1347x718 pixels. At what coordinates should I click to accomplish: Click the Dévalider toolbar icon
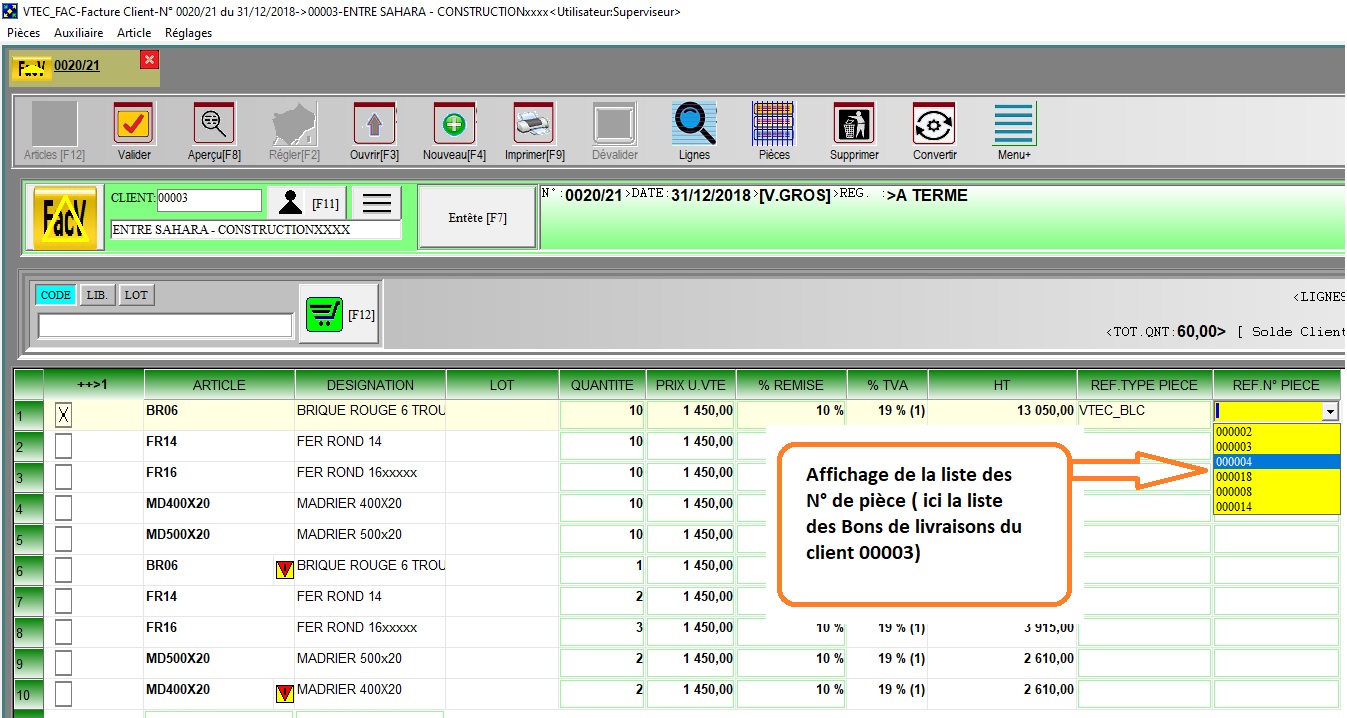click(x=614, y=124)
